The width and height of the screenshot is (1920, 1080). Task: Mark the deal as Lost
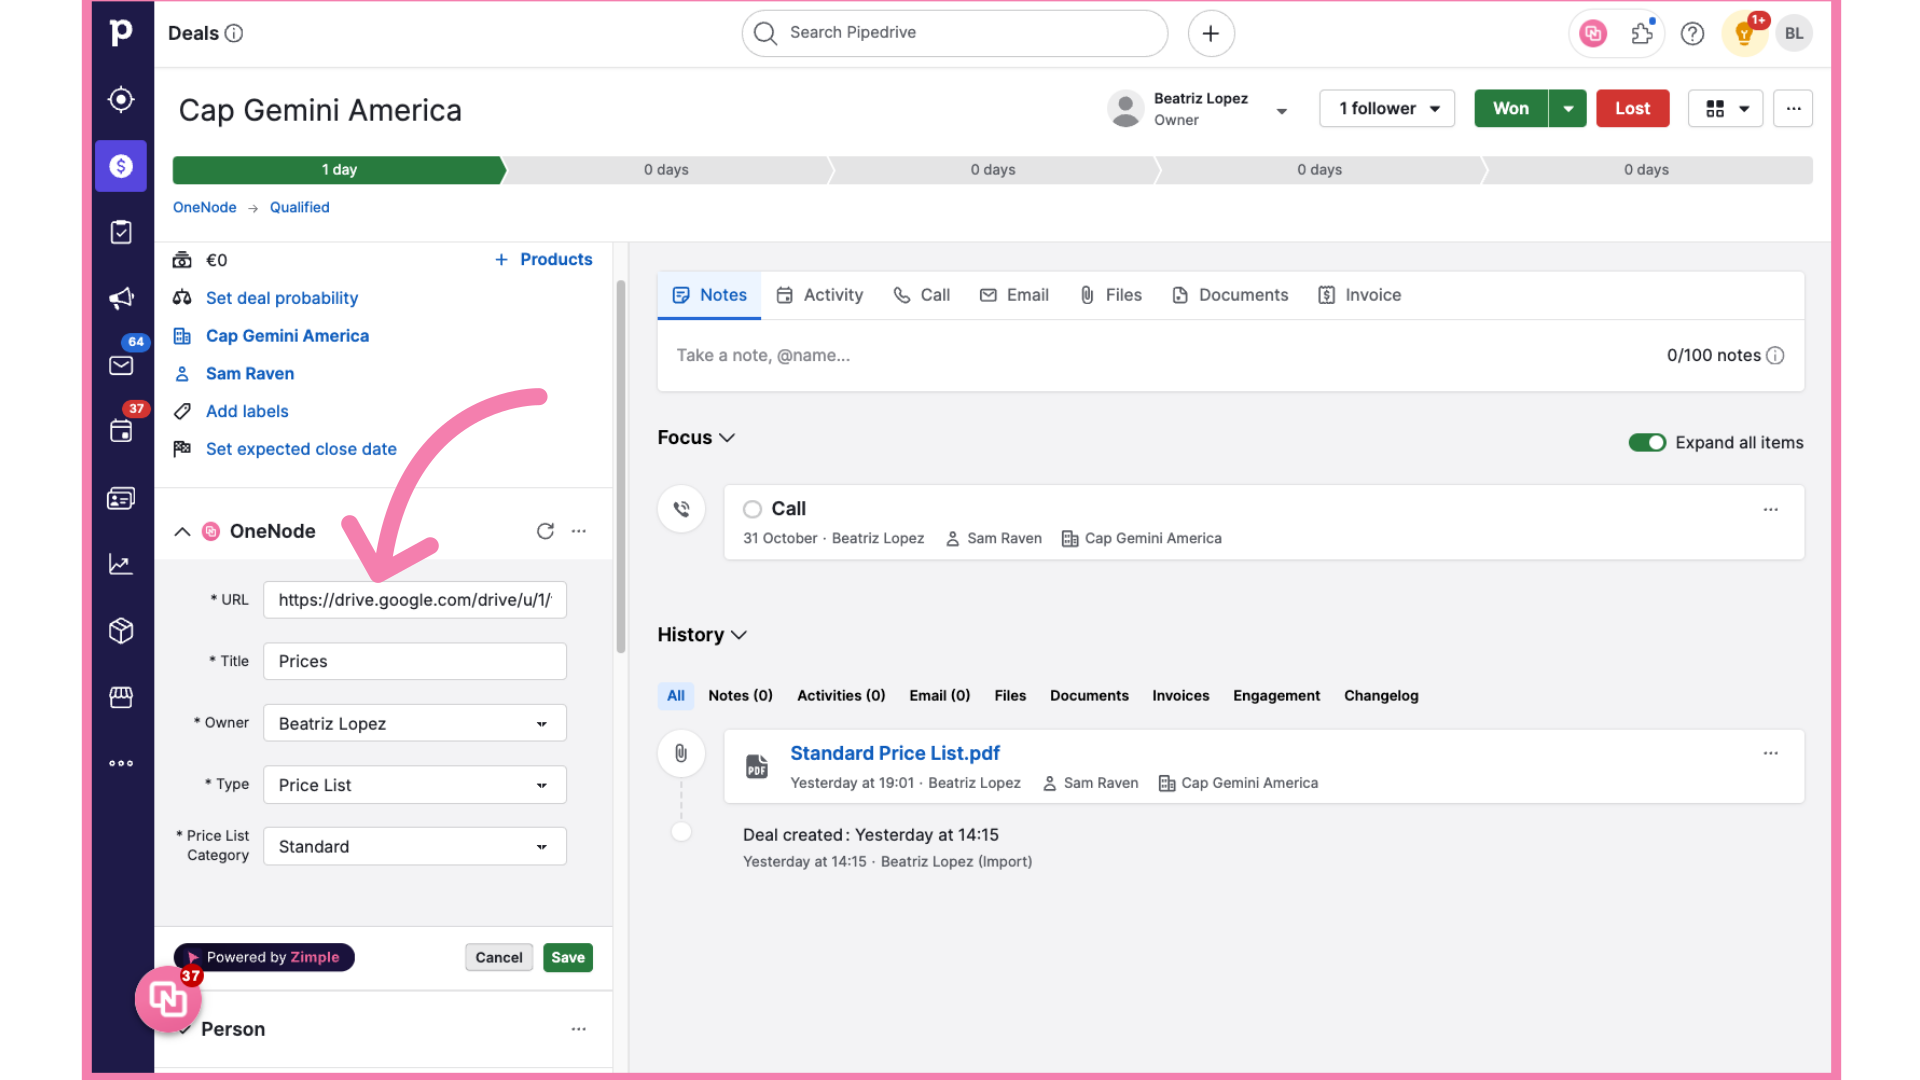coord(1632,108)
